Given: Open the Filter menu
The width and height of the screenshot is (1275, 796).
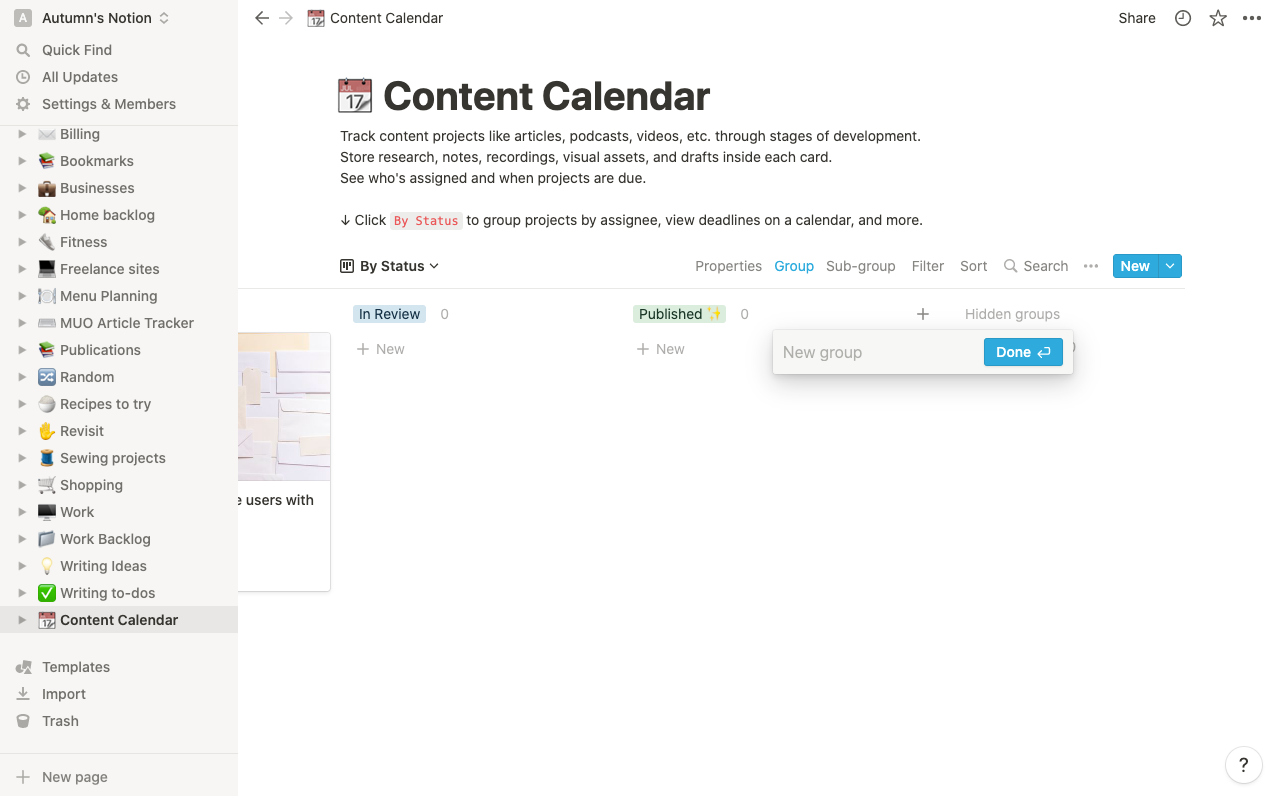Looking at the screenshot, I should [x=928, y=266].
